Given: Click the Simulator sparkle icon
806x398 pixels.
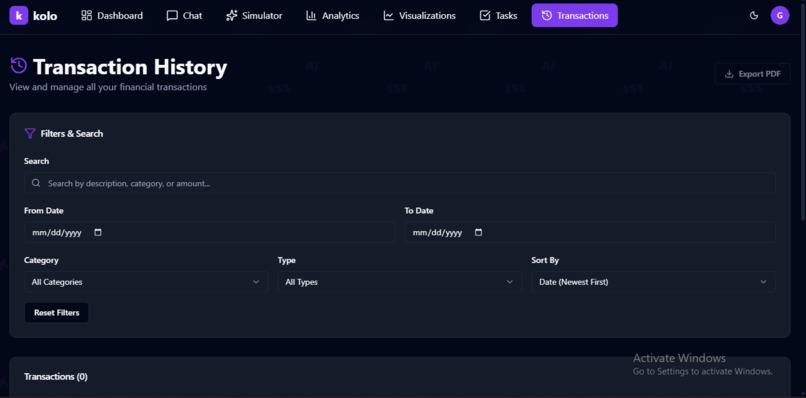Looking at the screenshot, I should [x=231, y=15].
